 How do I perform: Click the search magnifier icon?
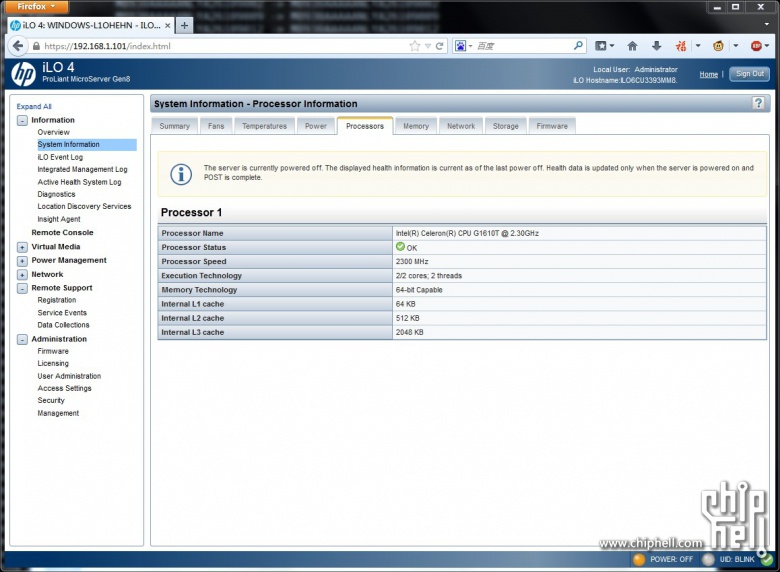pos(578,46)
